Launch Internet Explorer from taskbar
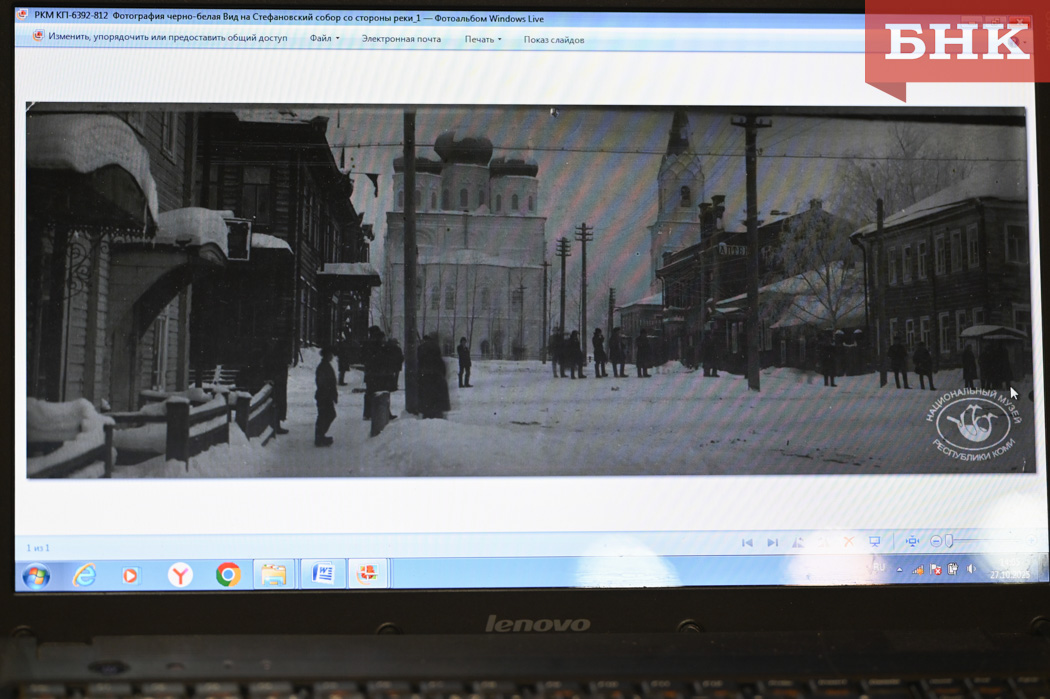The height and width of the screenshot is (699, 1050). pyautogui.click(x=84, y=575)
